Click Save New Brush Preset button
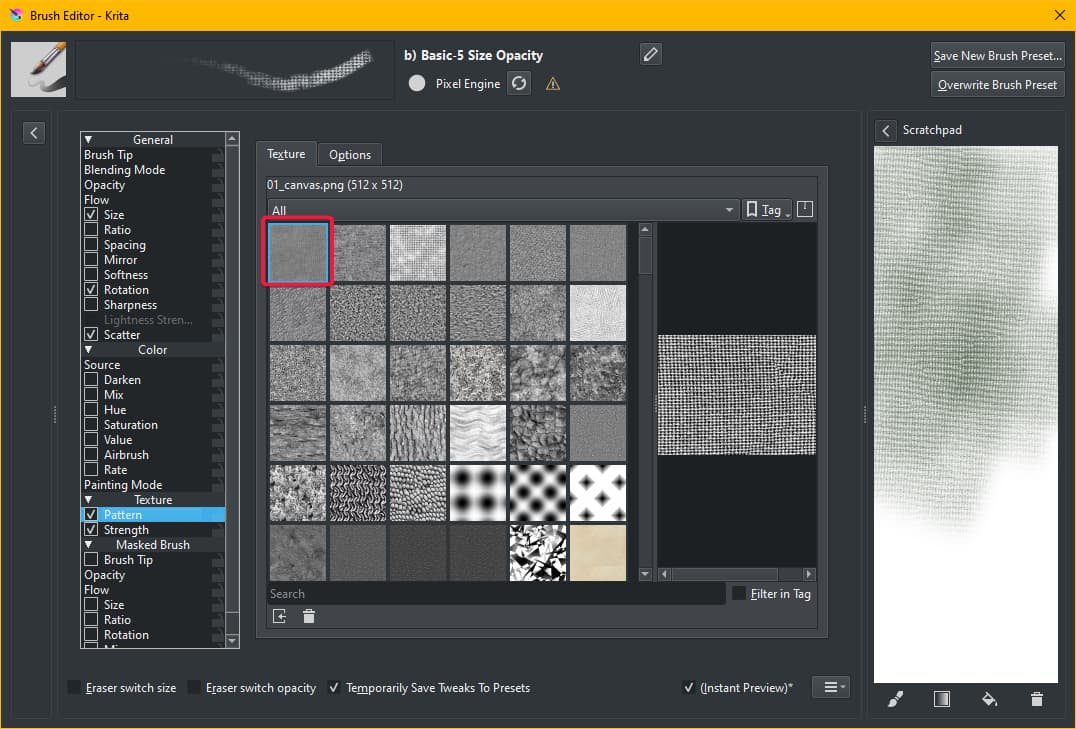Viewport: 1076px width, 729px height. tap(997, 56)
